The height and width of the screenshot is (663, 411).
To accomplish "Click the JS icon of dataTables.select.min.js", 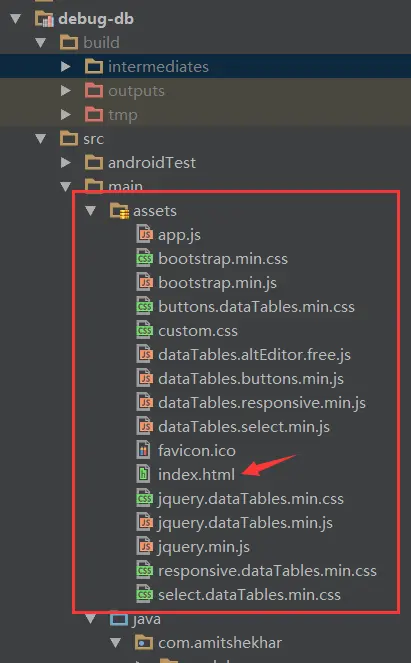I will tap(144, 426).
